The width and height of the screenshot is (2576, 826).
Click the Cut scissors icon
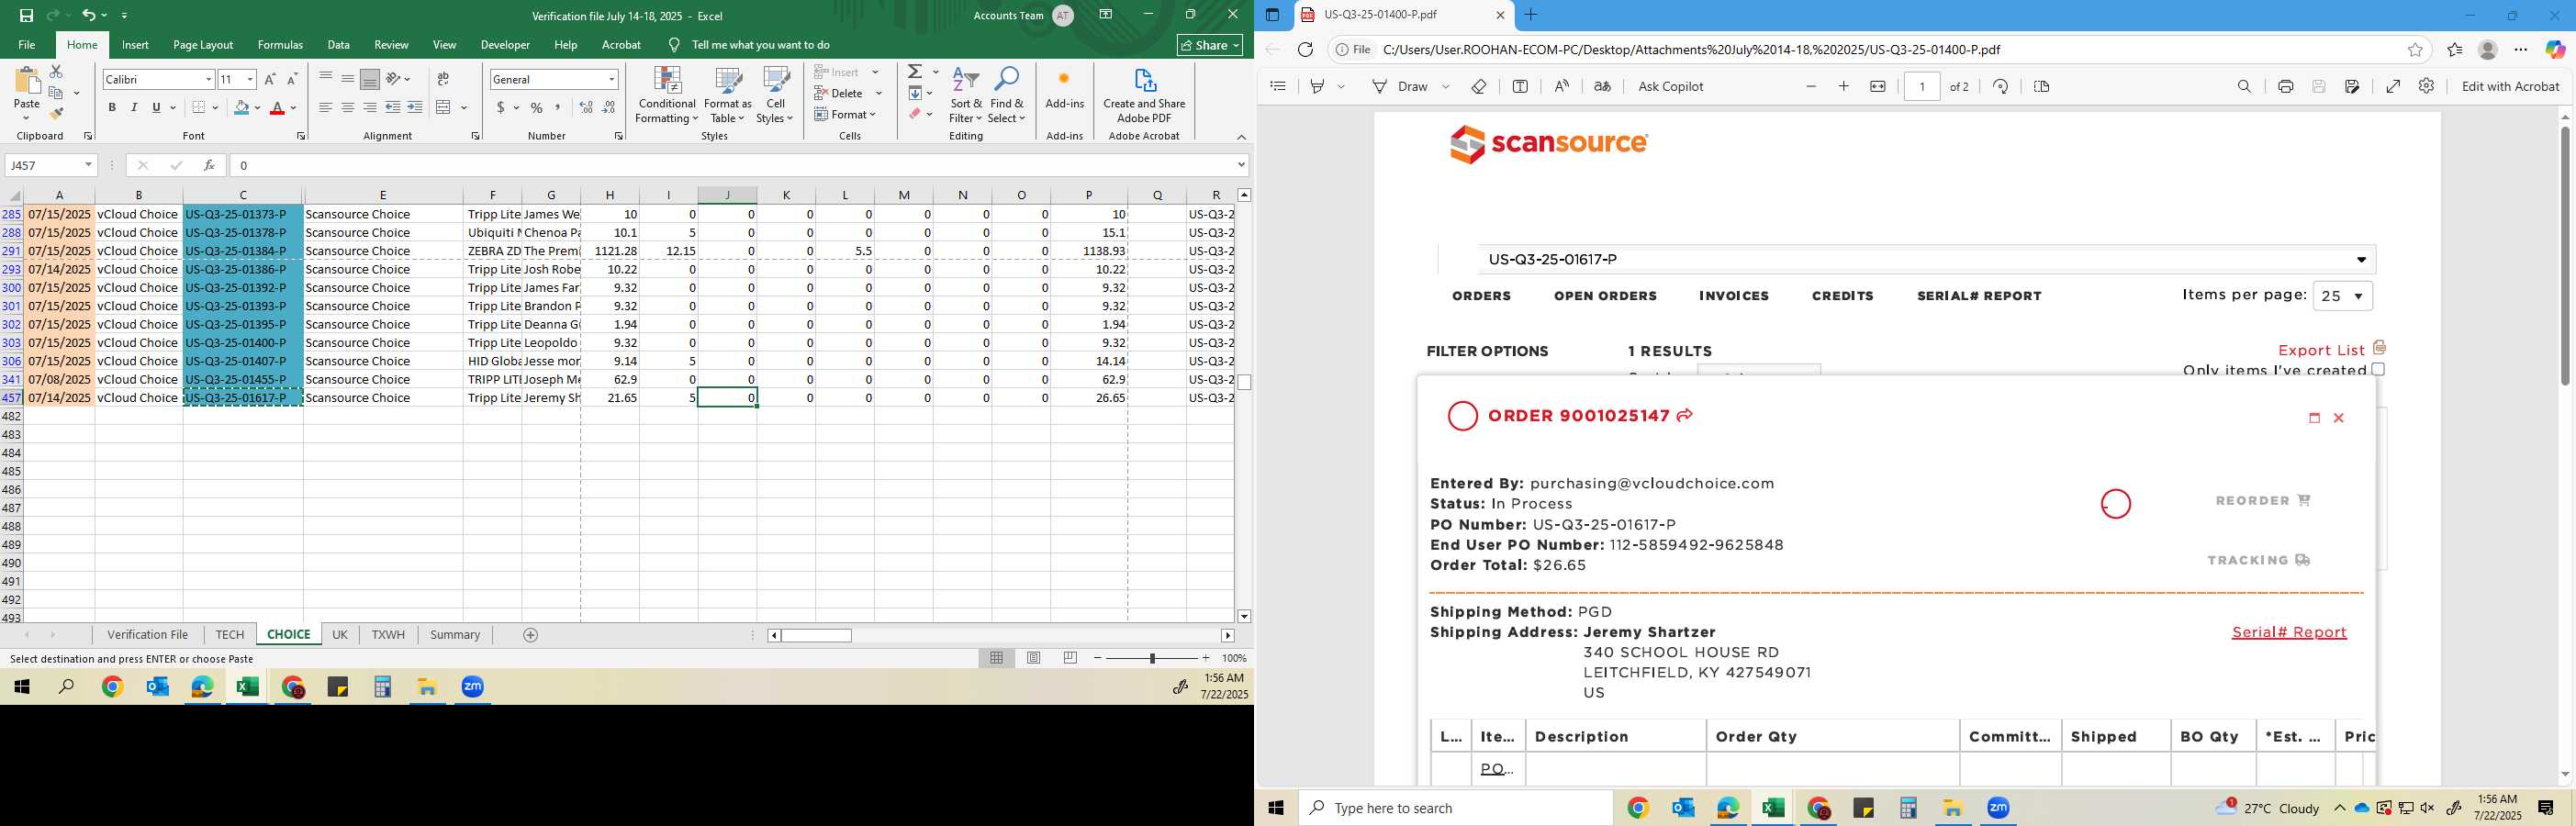56,72
